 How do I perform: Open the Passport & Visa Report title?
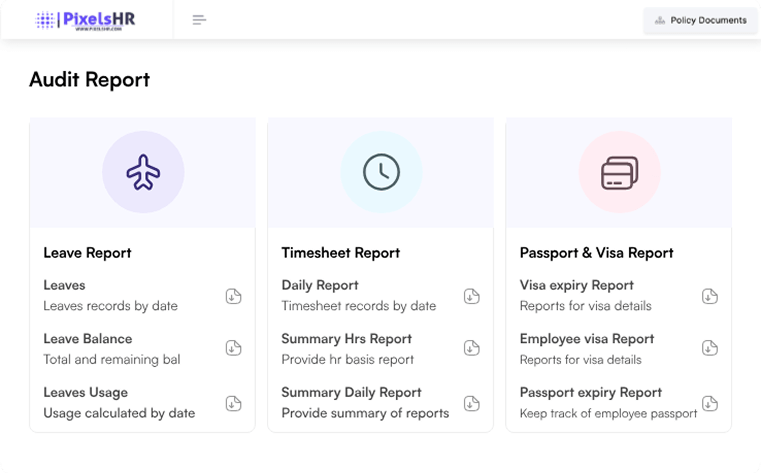click(597, 253)
